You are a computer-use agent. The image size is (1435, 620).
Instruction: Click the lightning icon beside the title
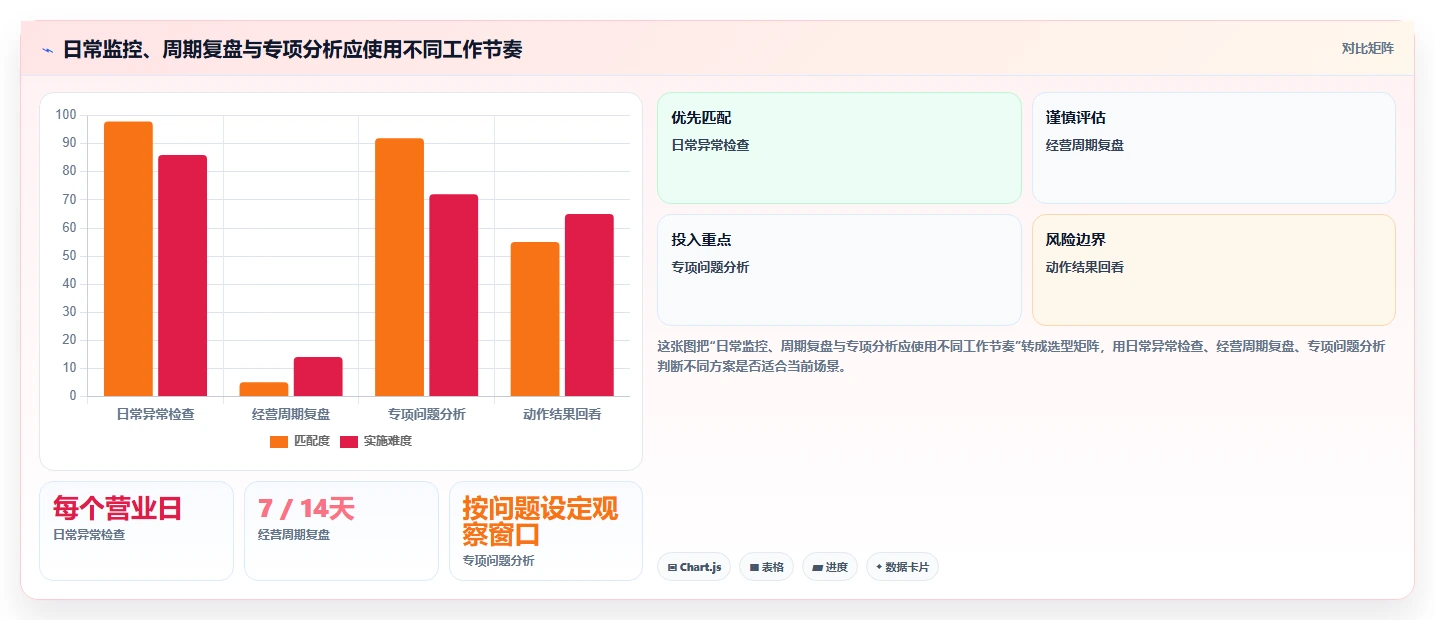pos(47,50)
